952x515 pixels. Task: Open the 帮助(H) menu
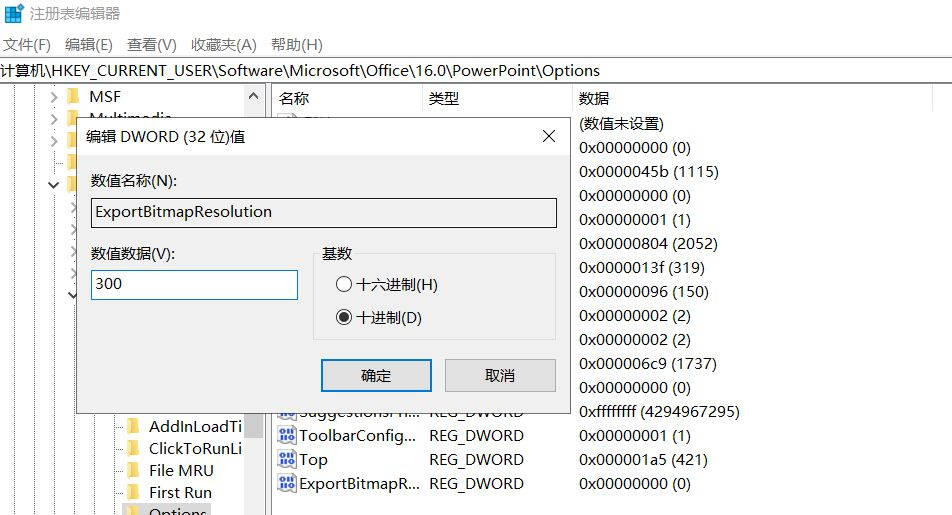pyautogui.click(x=296, y=45)
